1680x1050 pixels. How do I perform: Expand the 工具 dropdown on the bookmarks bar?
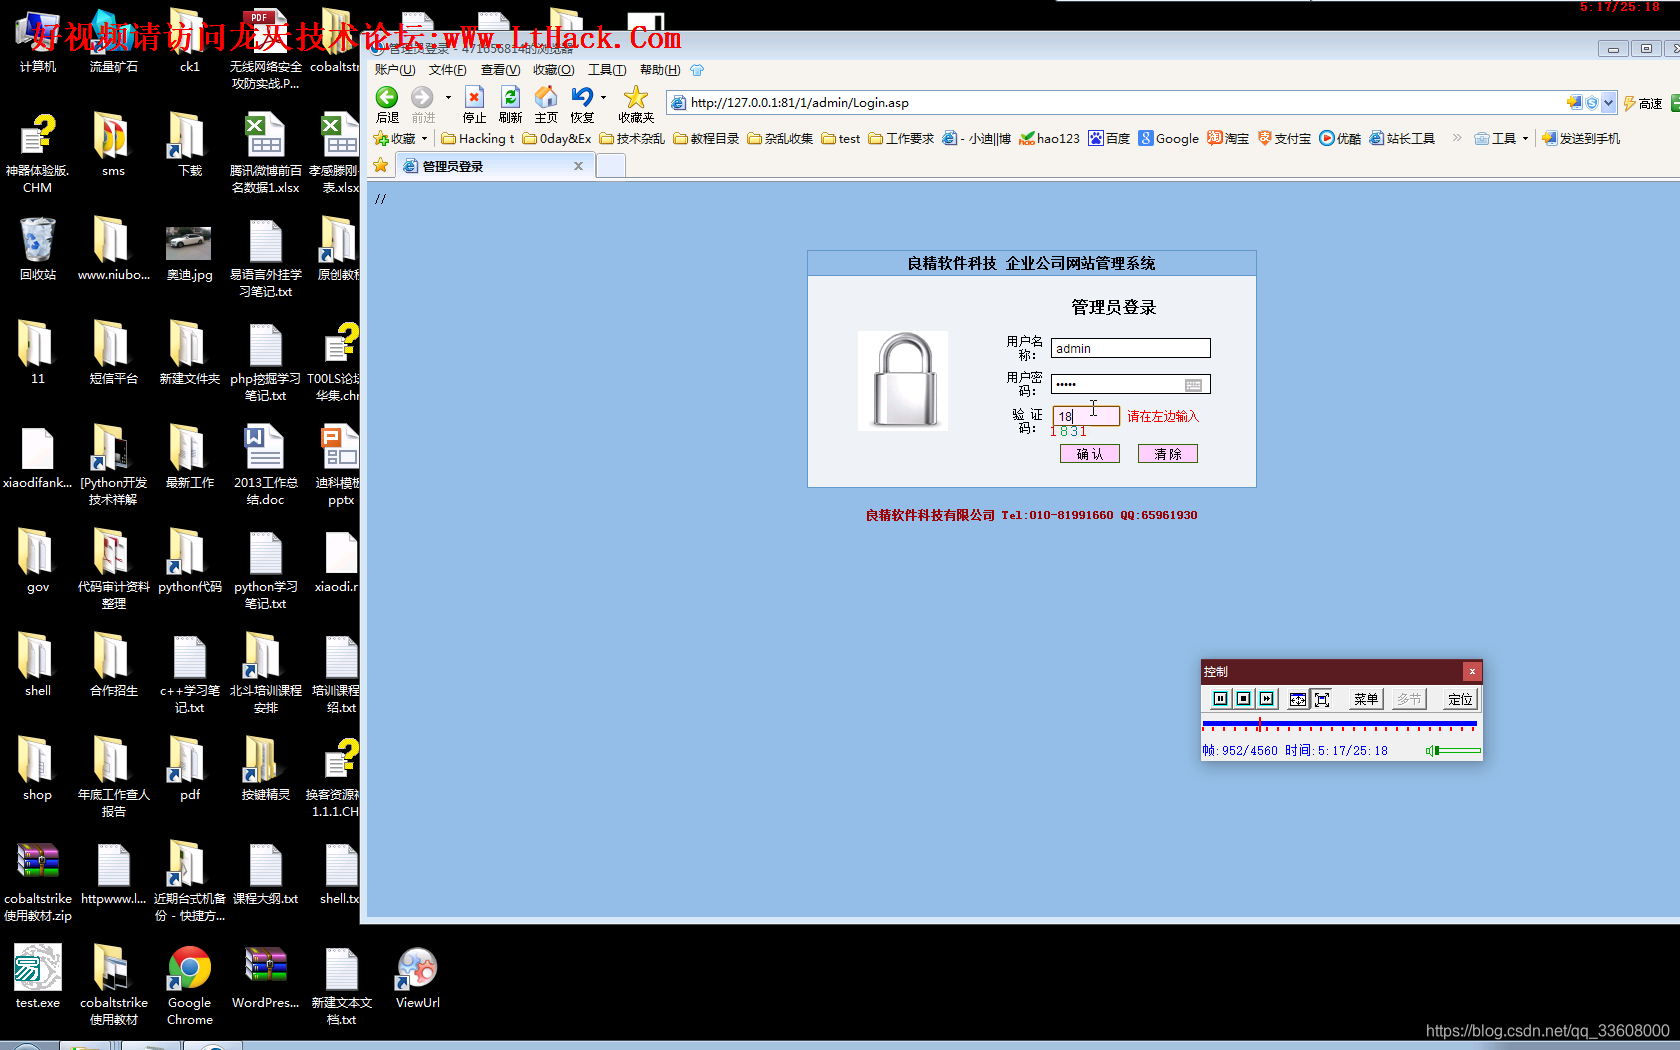click(1525, 138)
